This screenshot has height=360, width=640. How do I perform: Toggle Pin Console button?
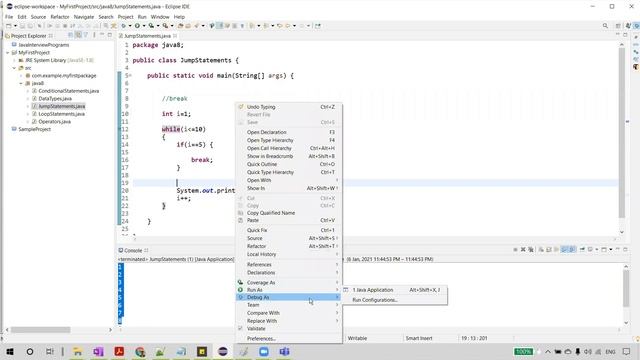pyautogui.click(x=582, y=249)
